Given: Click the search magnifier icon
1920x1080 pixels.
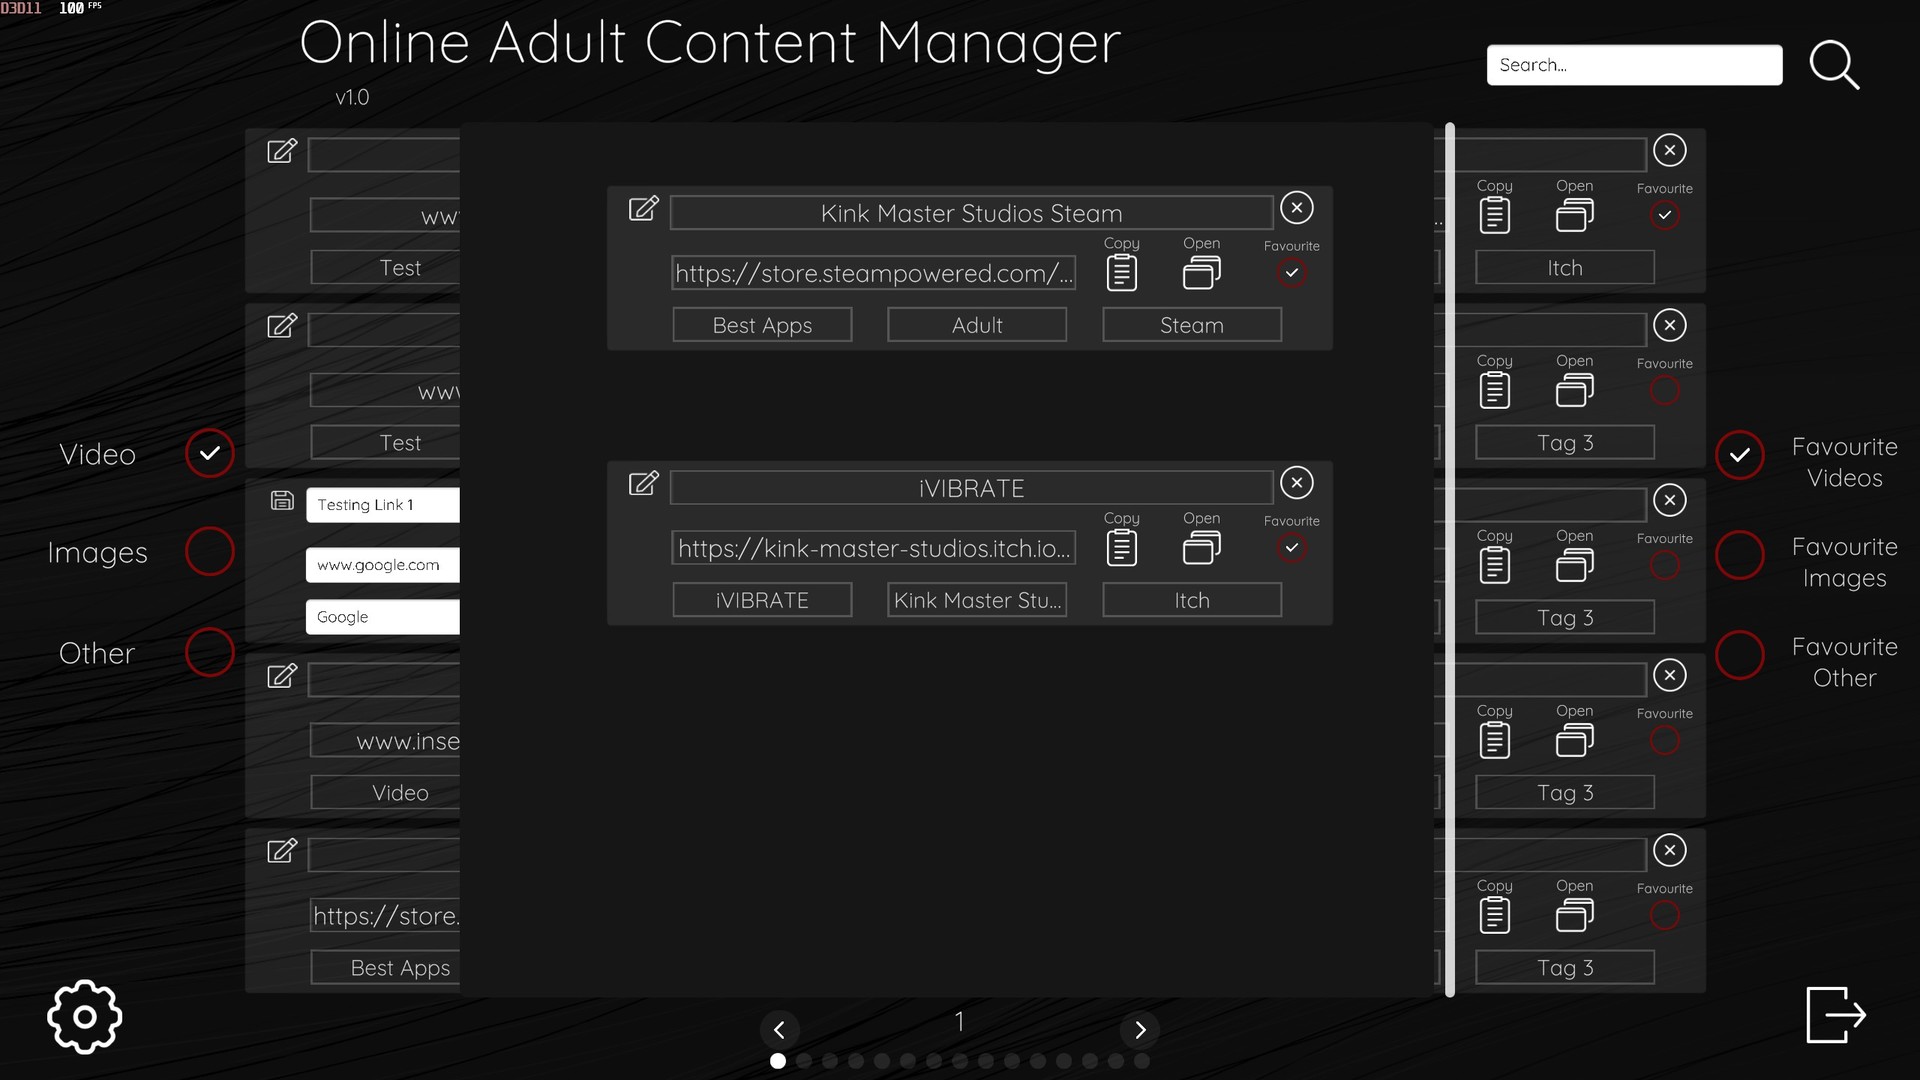Looking at the screenshot, I should (1835, 65).
